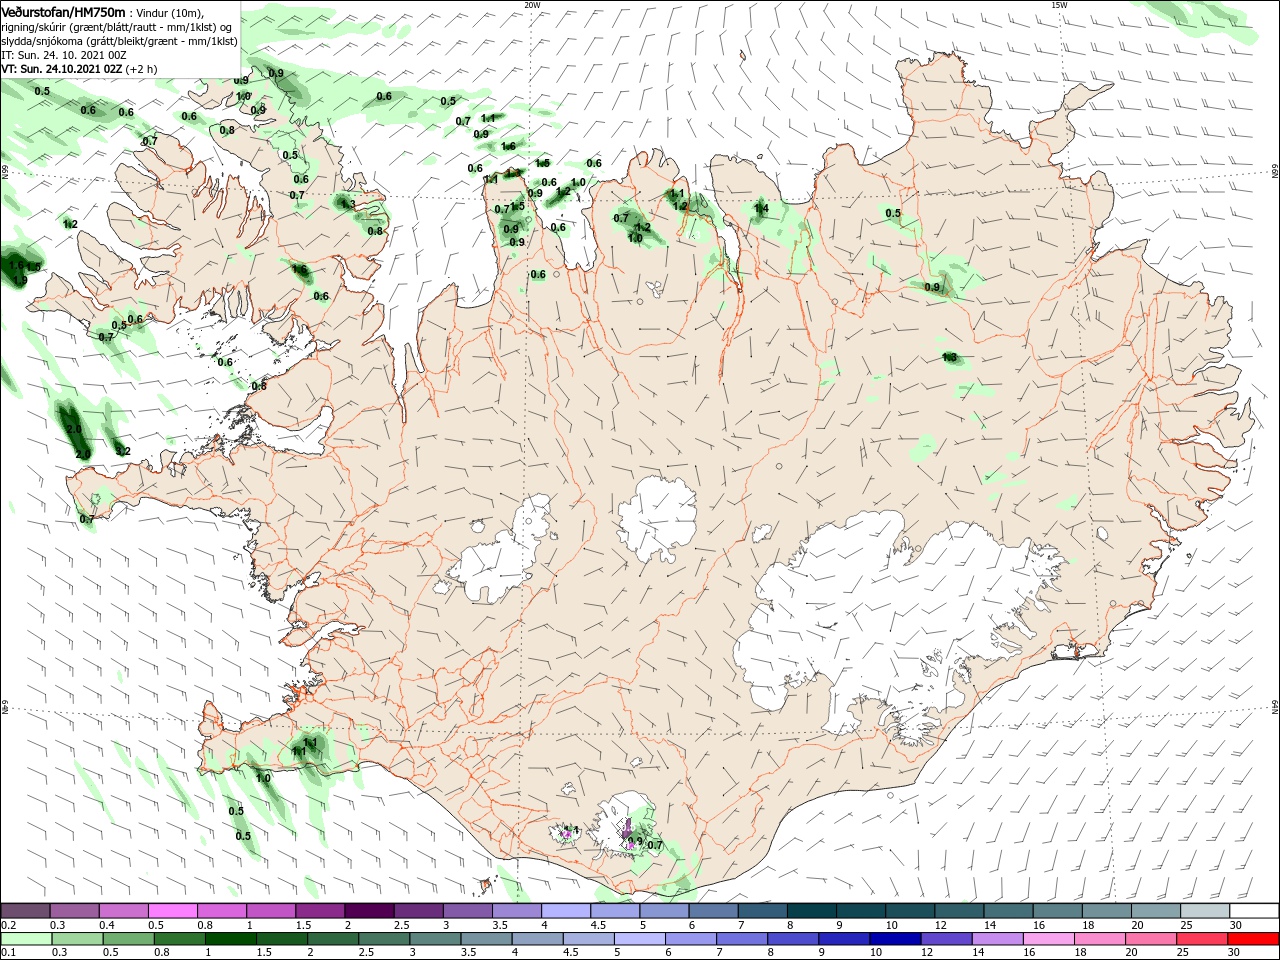
Task: Click the white Hofsjökull glacier in central Iceland
Action: click(x=657, y=518)
